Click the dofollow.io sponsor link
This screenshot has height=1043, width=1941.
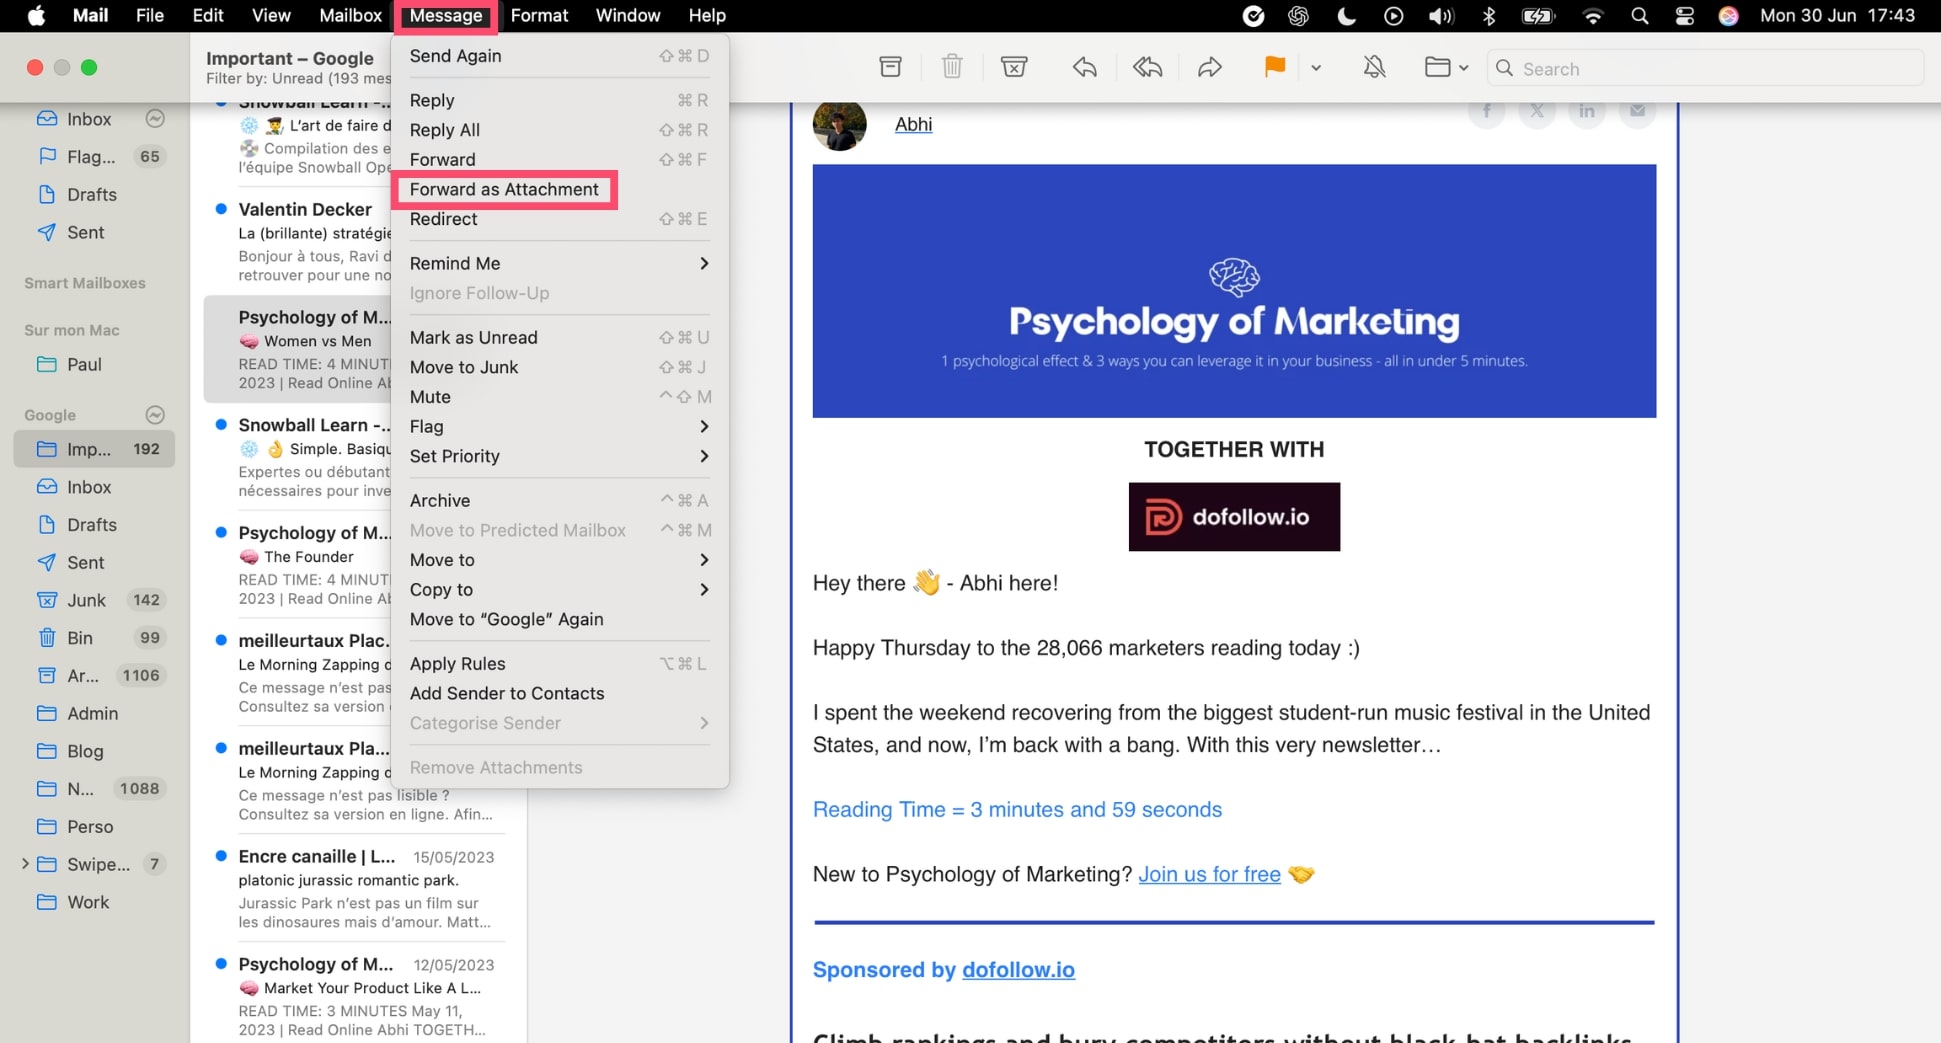(1018, 970)
